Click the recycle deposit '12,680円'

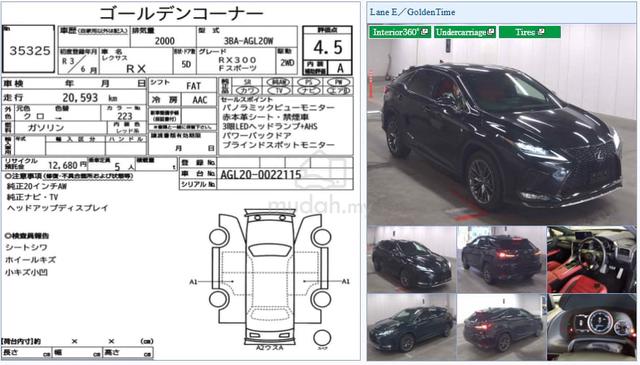[67, 165]
